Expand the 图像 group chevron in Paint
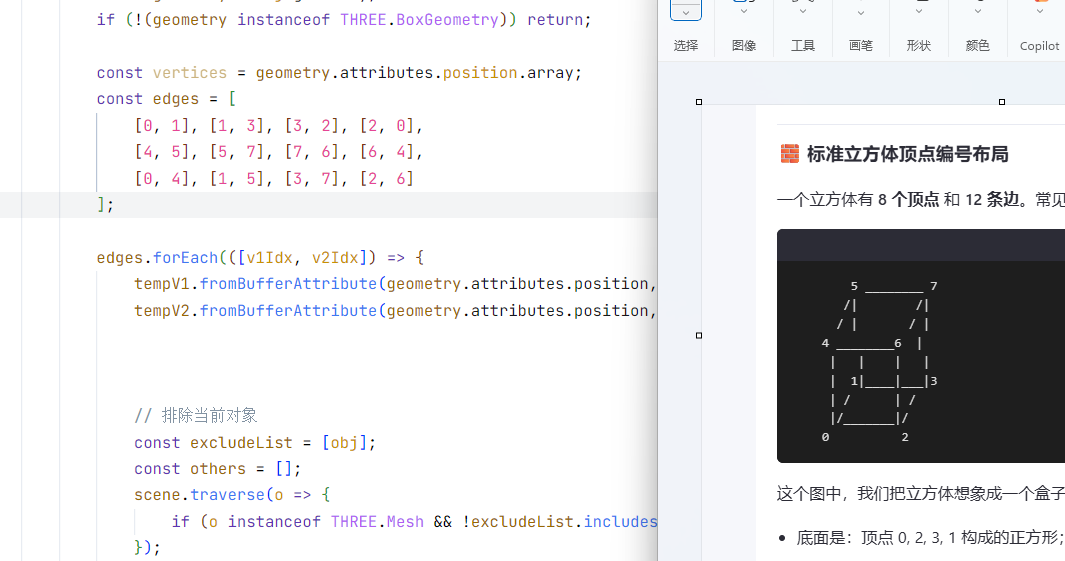Screen dimensions: 1065x561 pyautogui.click(x=744, y=12)
